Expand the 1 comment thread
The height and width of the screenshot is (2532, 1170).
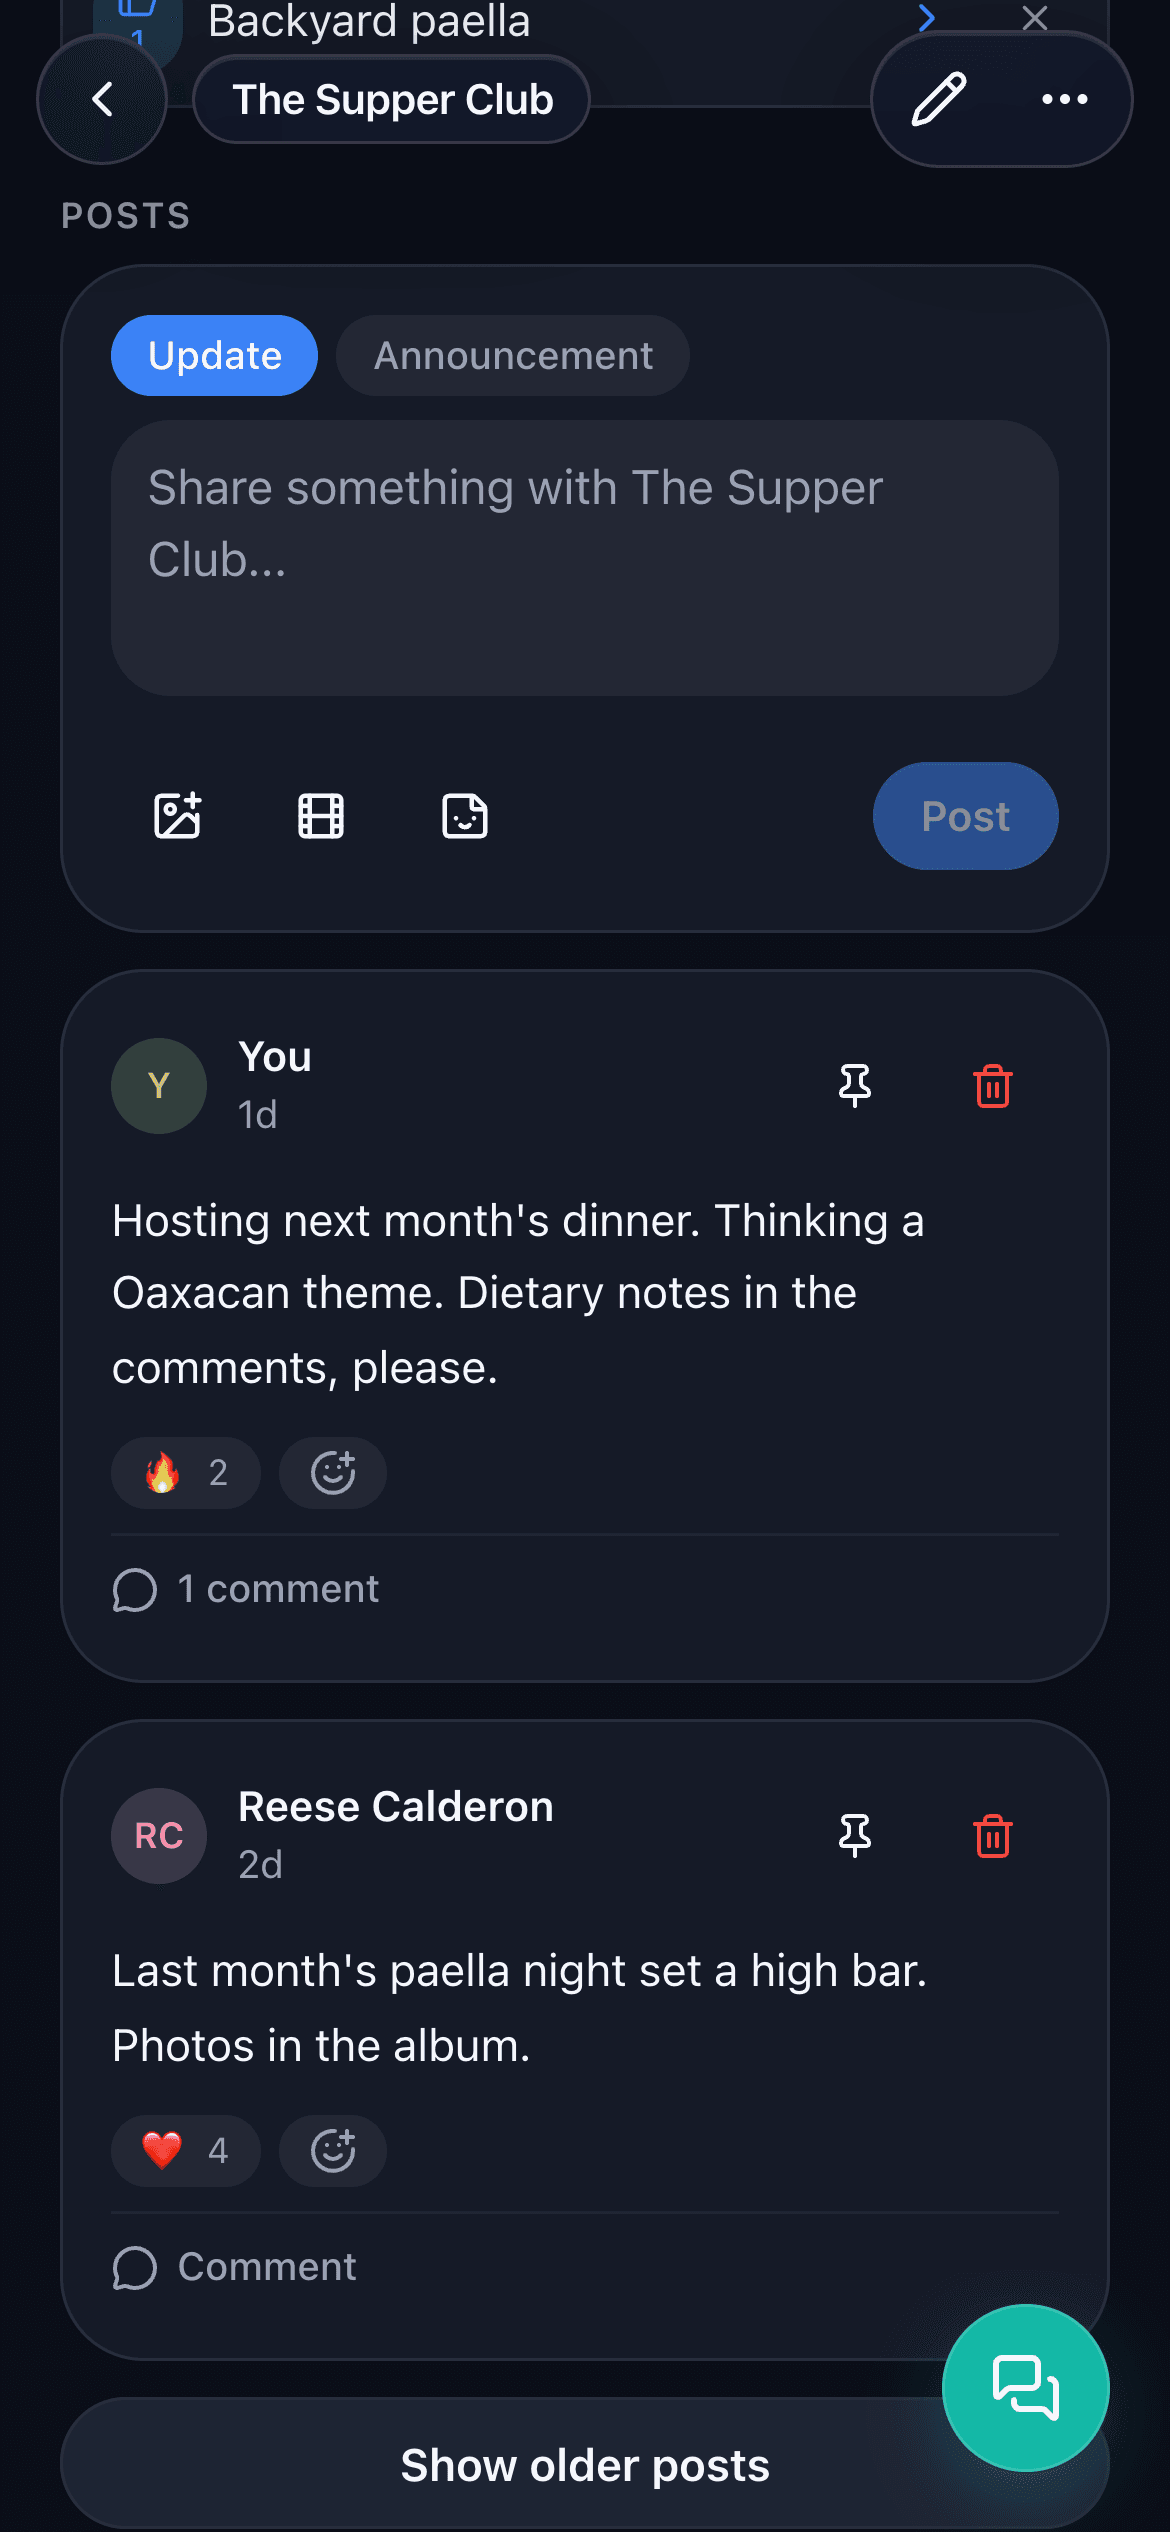coord(246,1589)
